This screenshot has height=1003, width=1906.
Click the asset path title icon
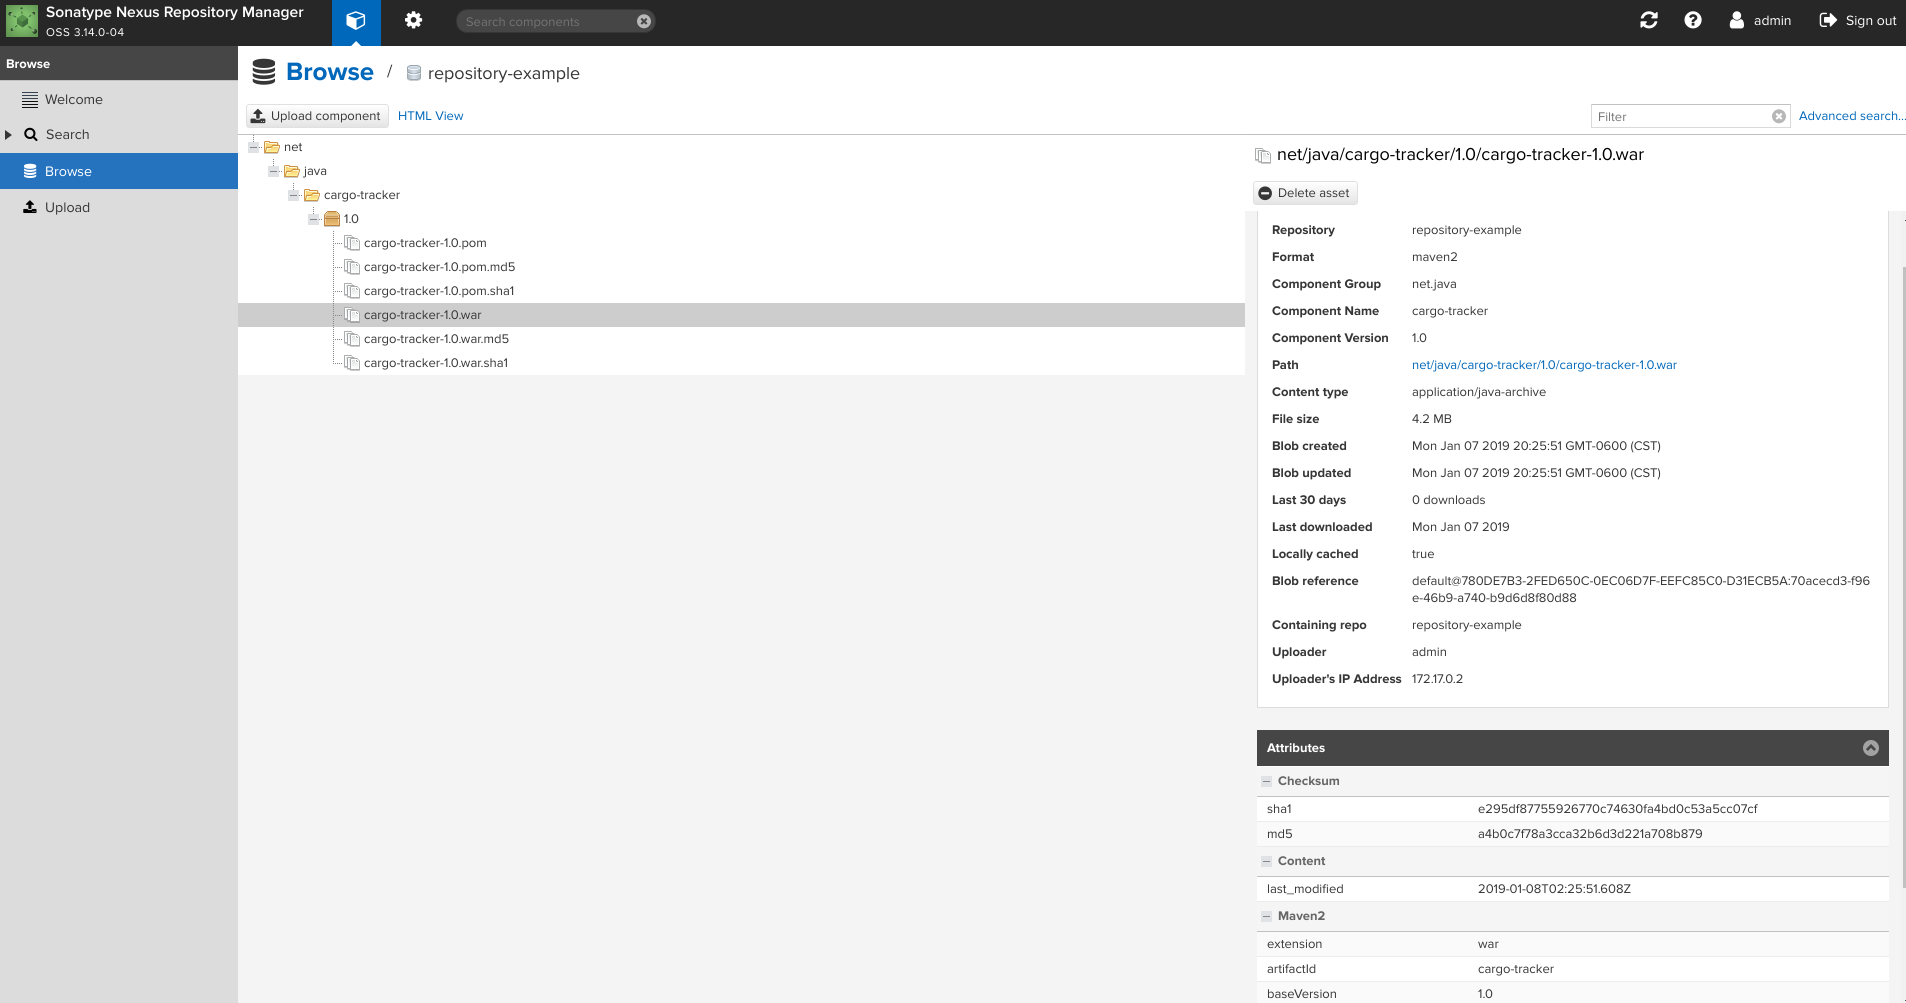pyautogui.click(x=1263, y=155)
